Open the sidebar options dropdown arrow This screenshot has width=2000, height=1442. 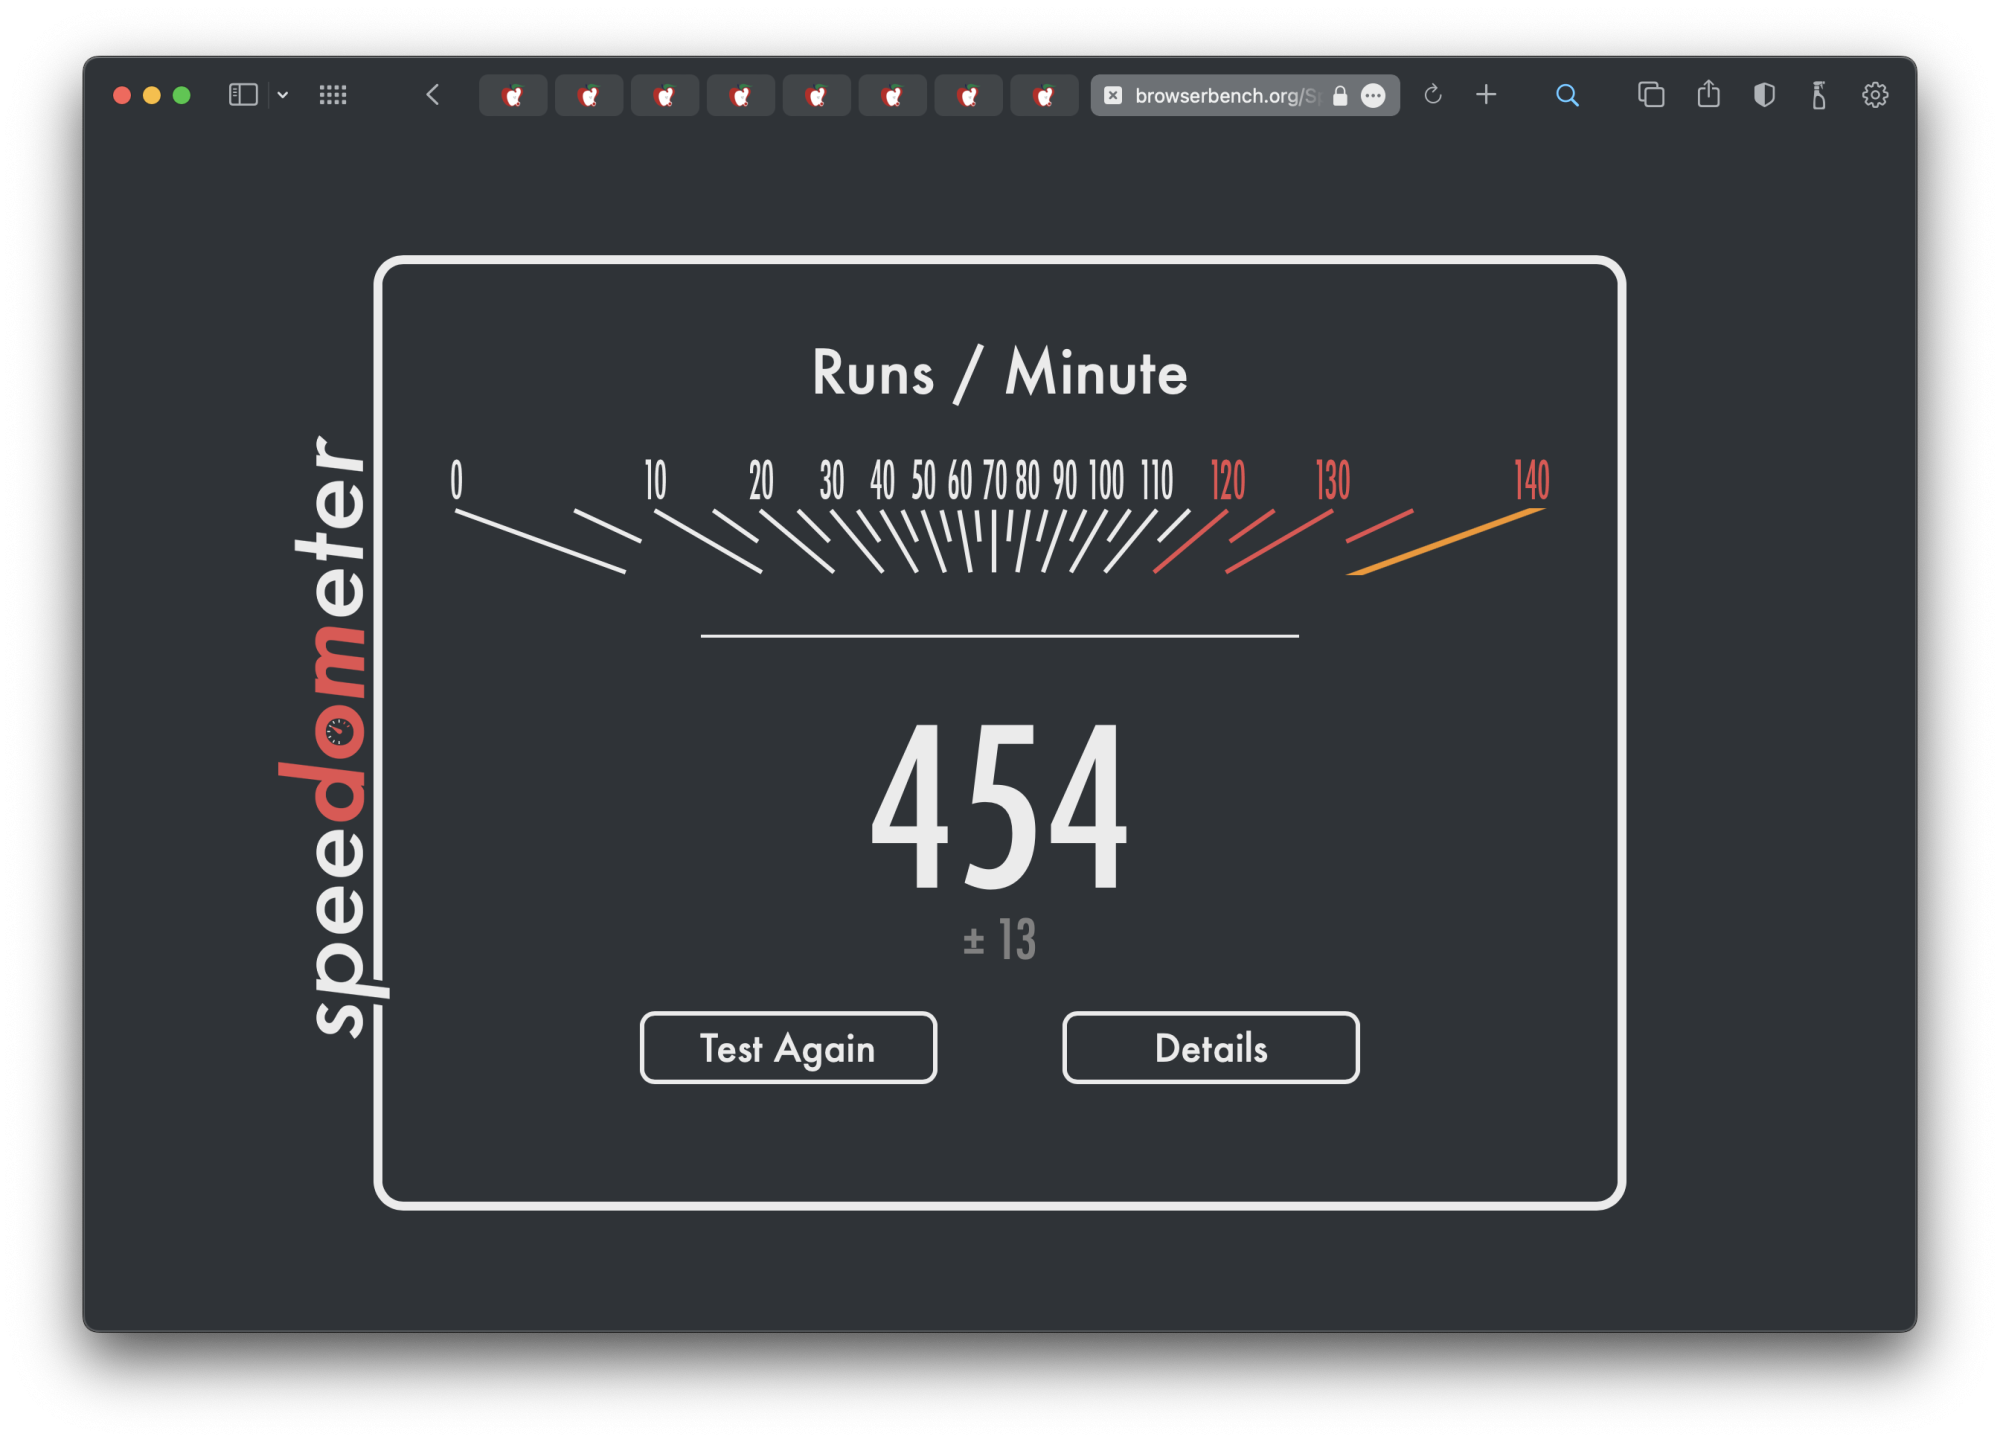point(283,95)
